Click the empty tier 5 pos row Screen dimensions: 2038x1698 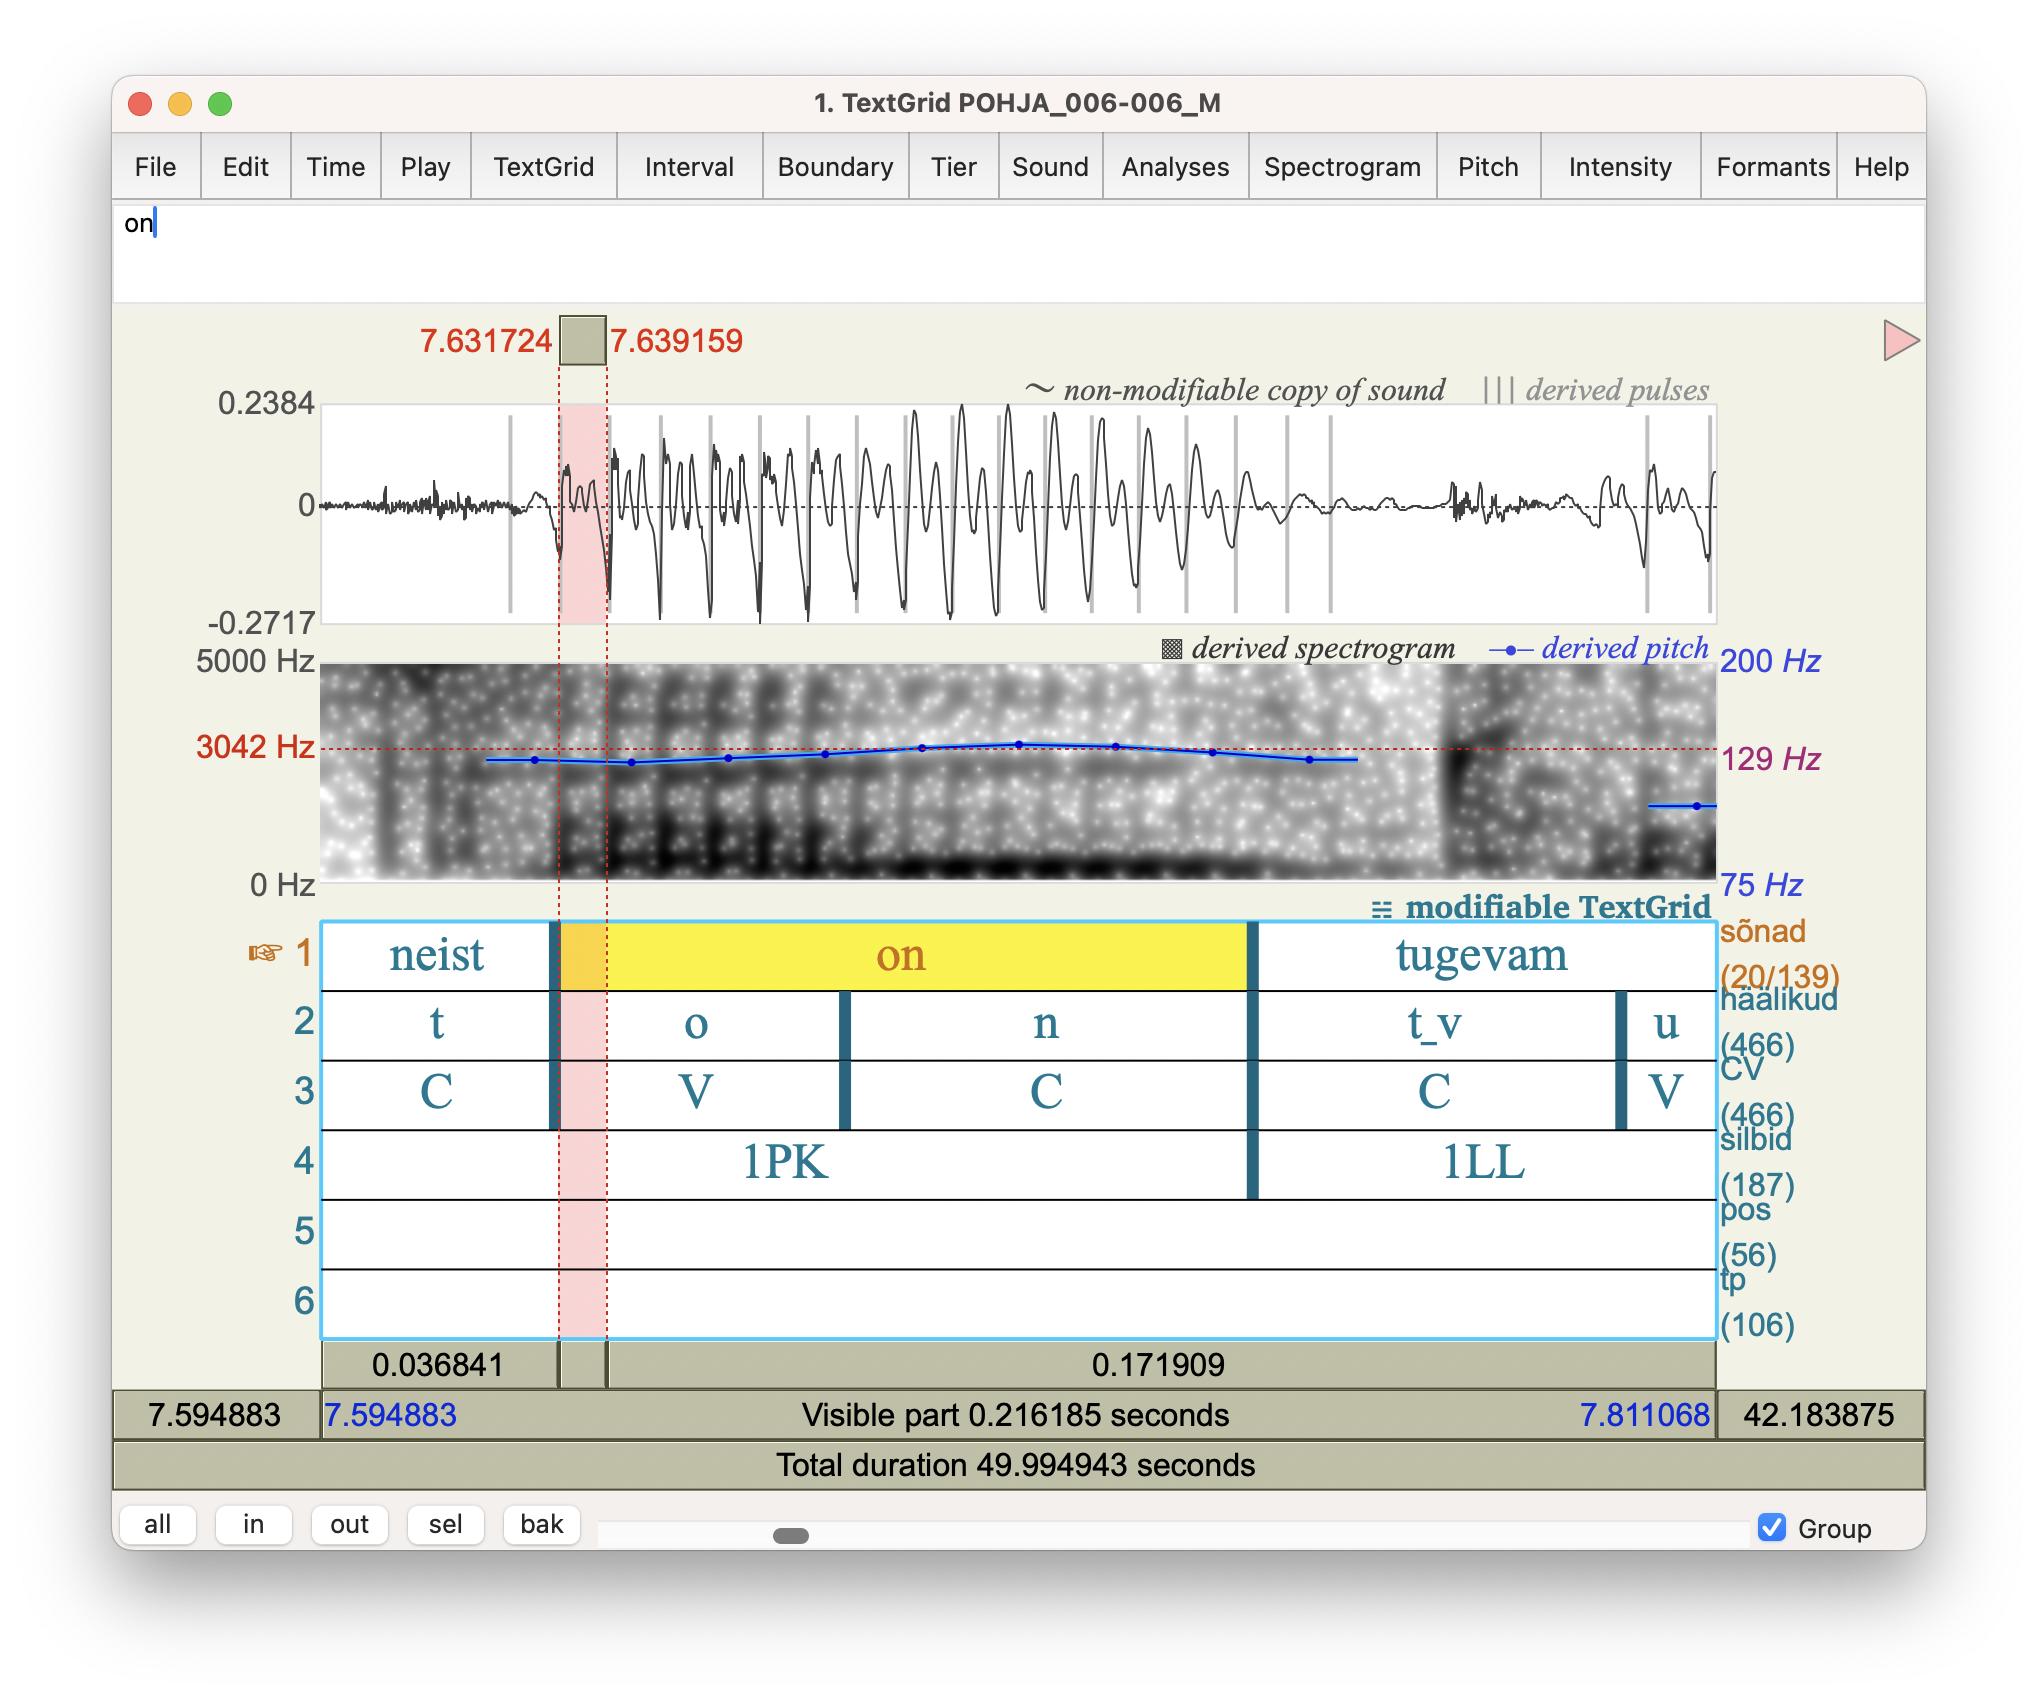coord(1018,1234)
